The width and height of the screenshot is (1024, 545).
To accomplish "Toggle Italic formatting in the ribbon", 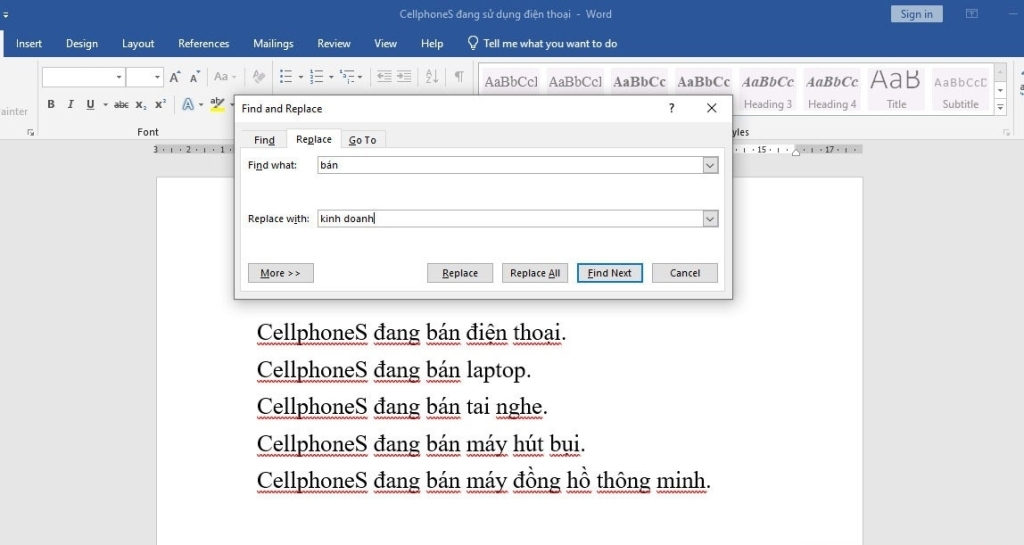I will click(x=71, y=104).
